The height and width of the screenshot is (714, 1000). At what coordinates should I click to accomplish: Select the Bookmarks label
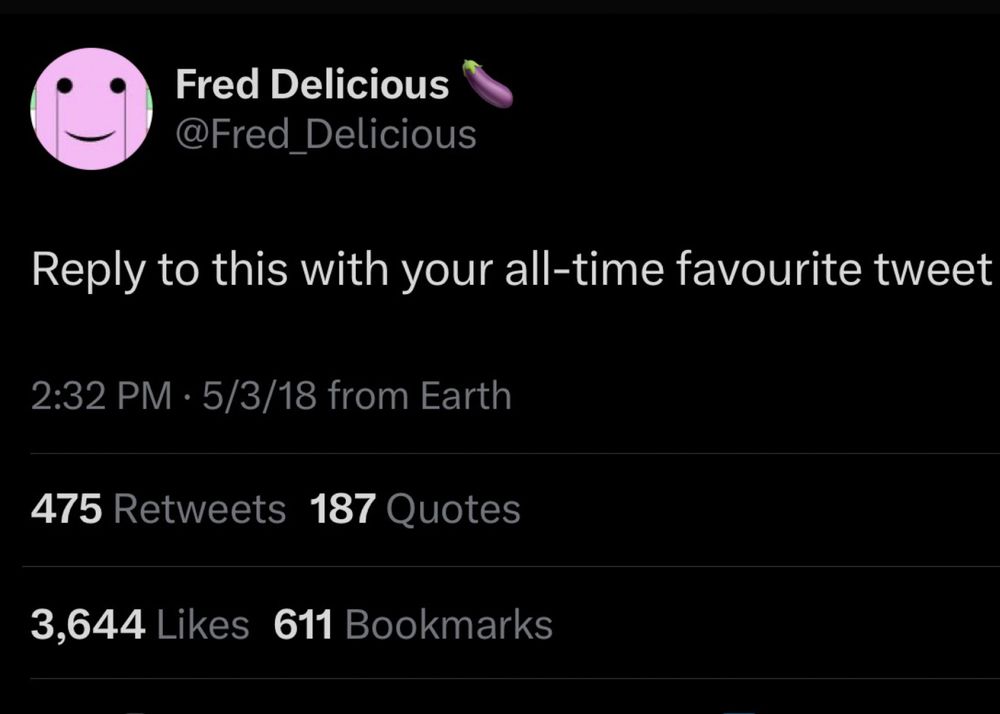click(448, 625)
